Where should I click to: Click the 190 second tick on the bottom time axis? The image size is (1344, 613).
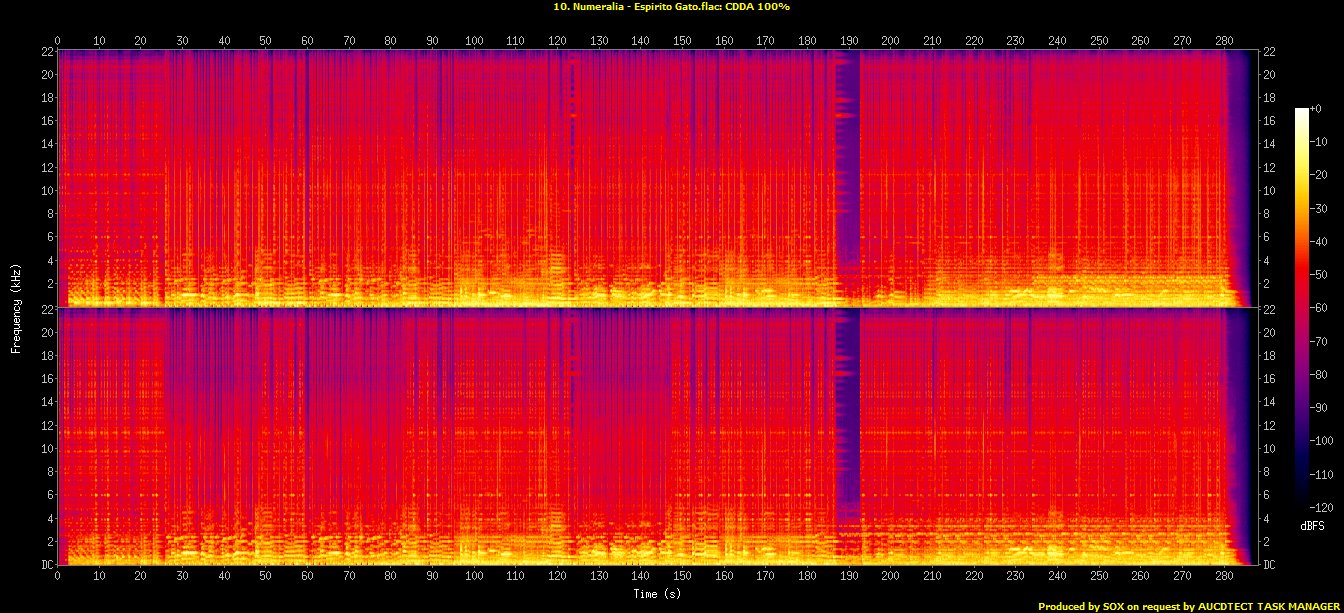(849, 577)
